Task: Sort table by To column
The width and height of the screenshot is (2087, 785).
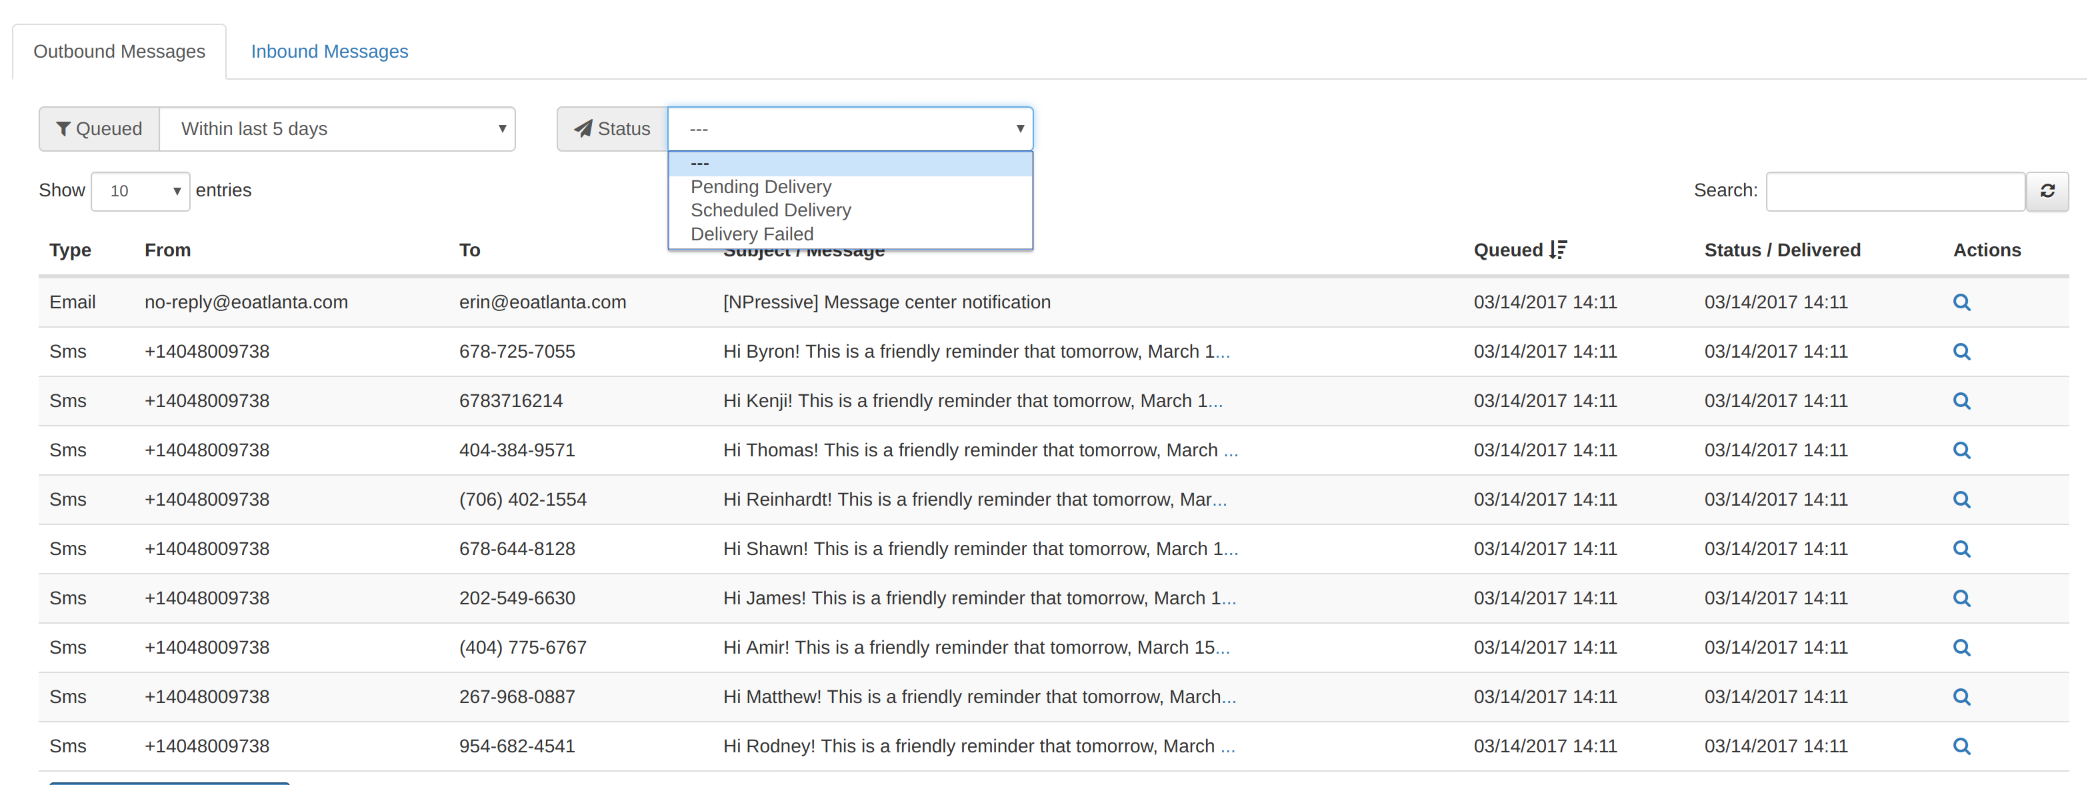Action: tap(469, 250)
